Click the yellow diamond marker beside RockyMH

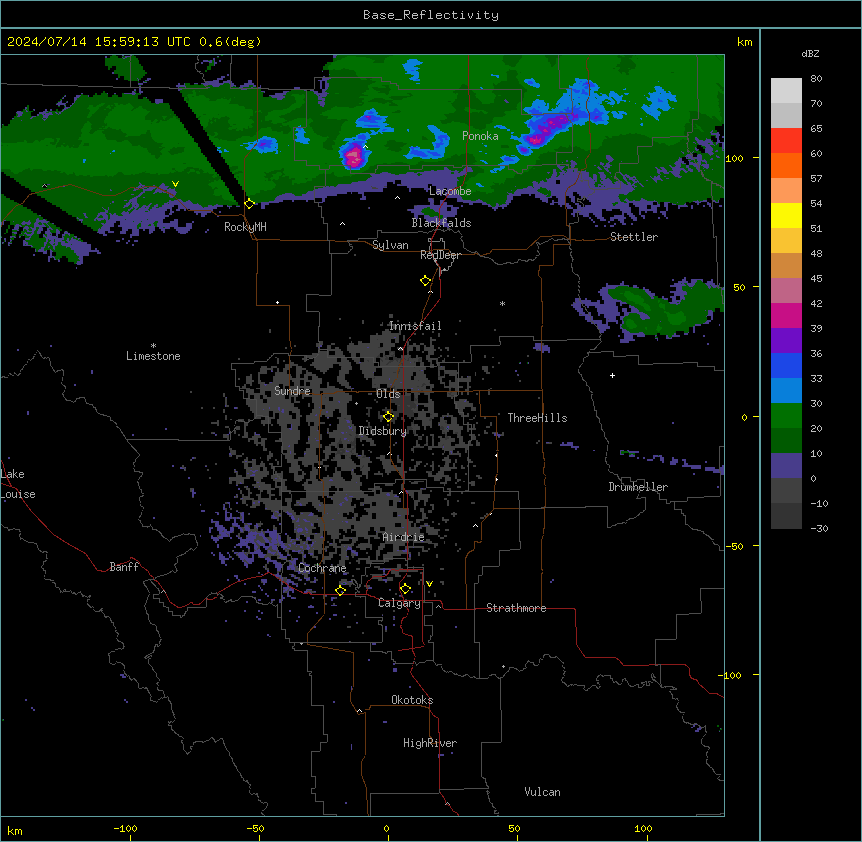click(249, 204)
